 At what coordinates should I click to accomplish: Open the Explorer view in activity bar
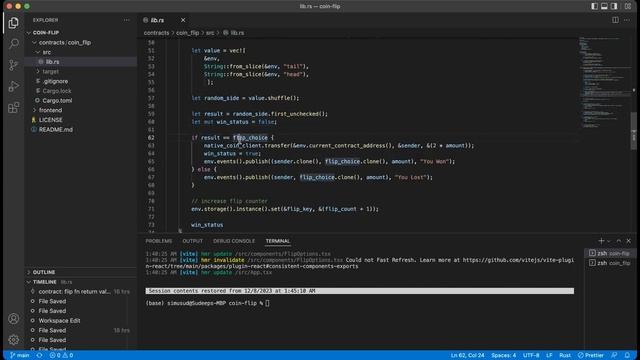(13, 23)
